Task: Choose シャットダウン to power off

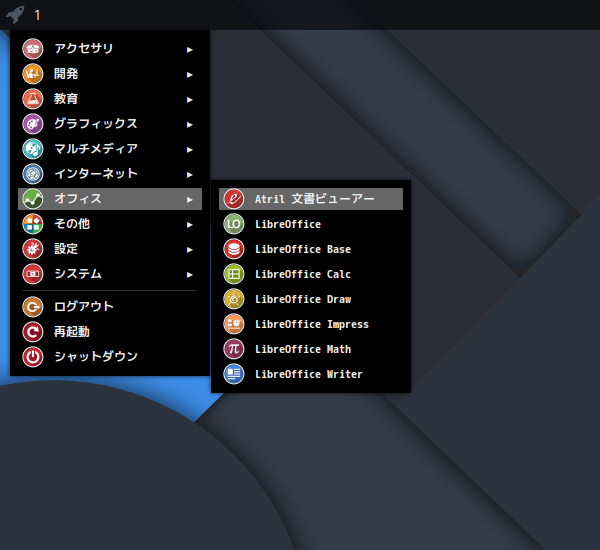Action: [110, 357]
